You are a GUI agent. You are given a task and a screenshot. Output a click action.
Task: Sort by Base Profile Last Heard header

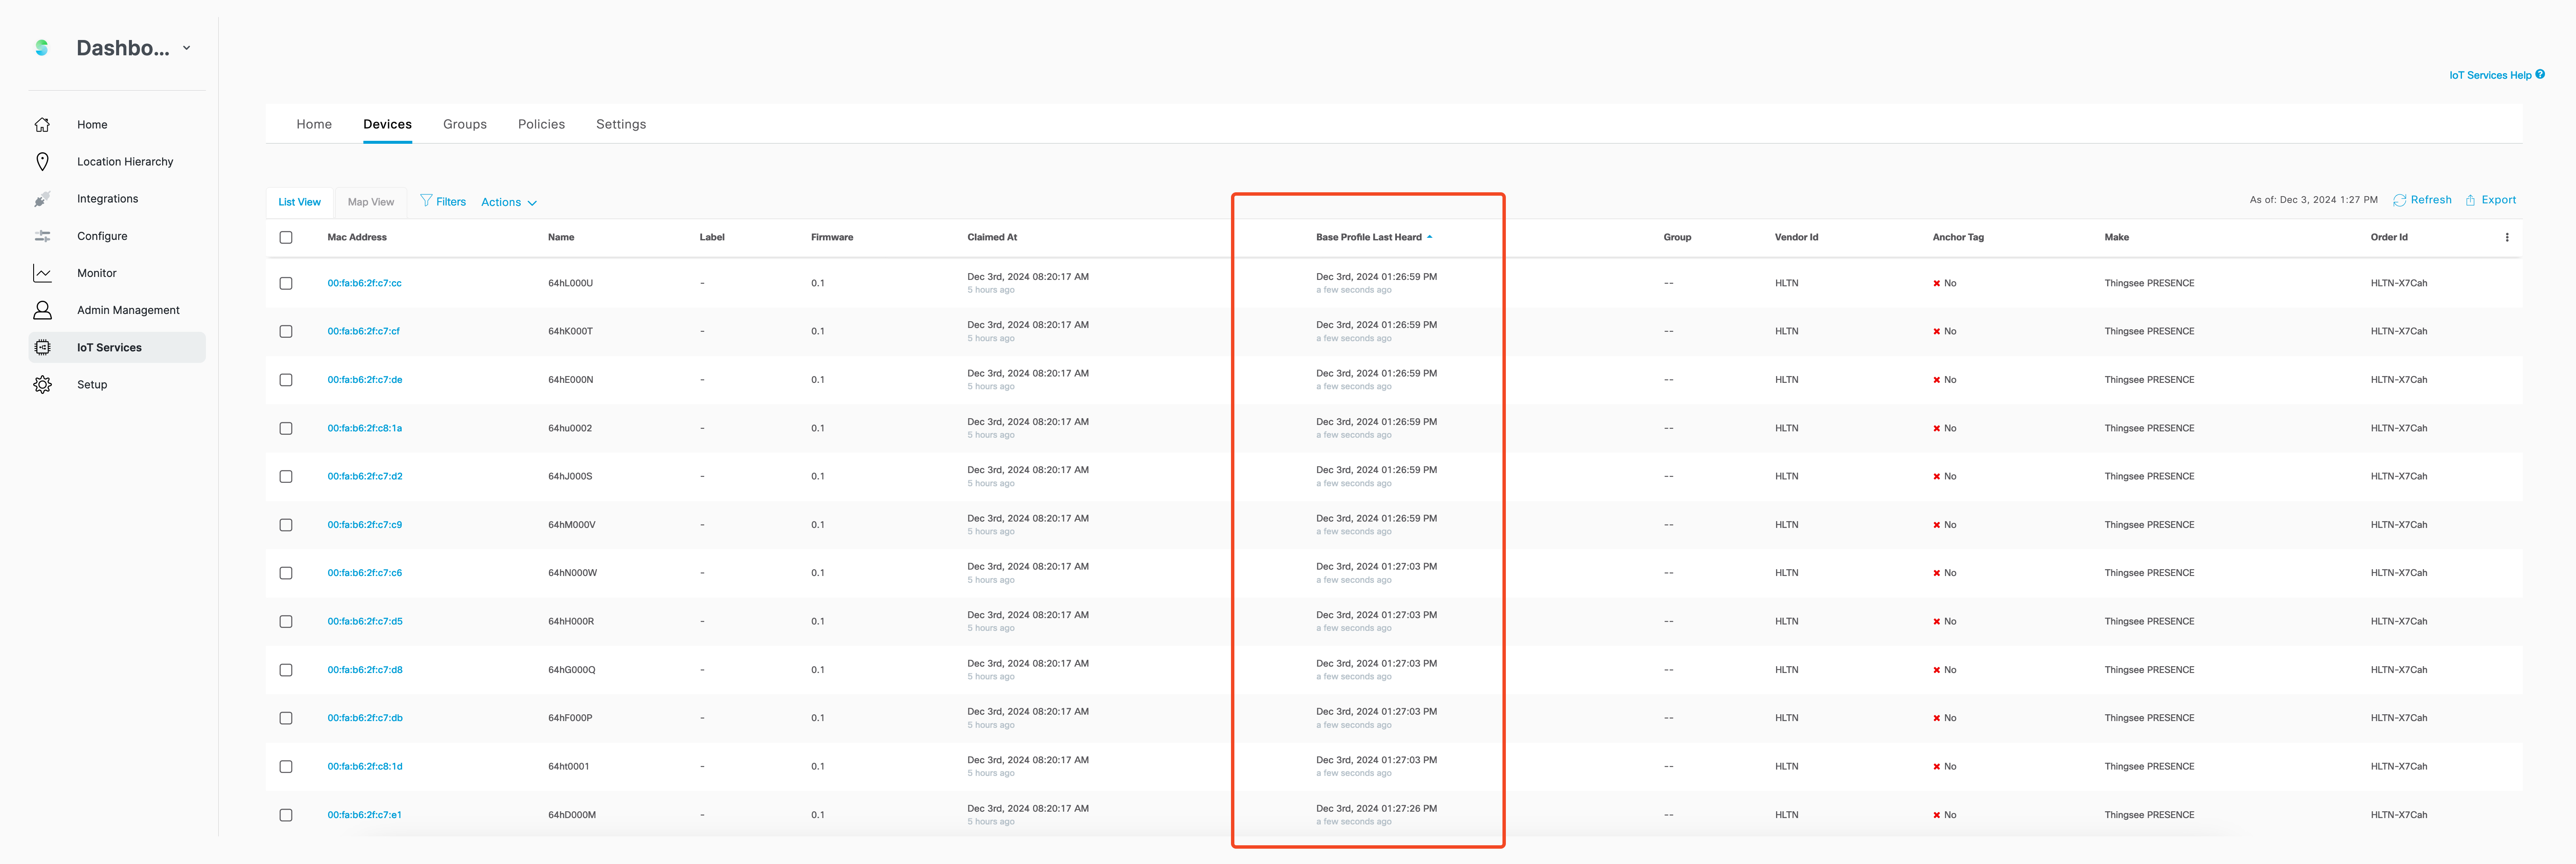[x=1368, y=237]
